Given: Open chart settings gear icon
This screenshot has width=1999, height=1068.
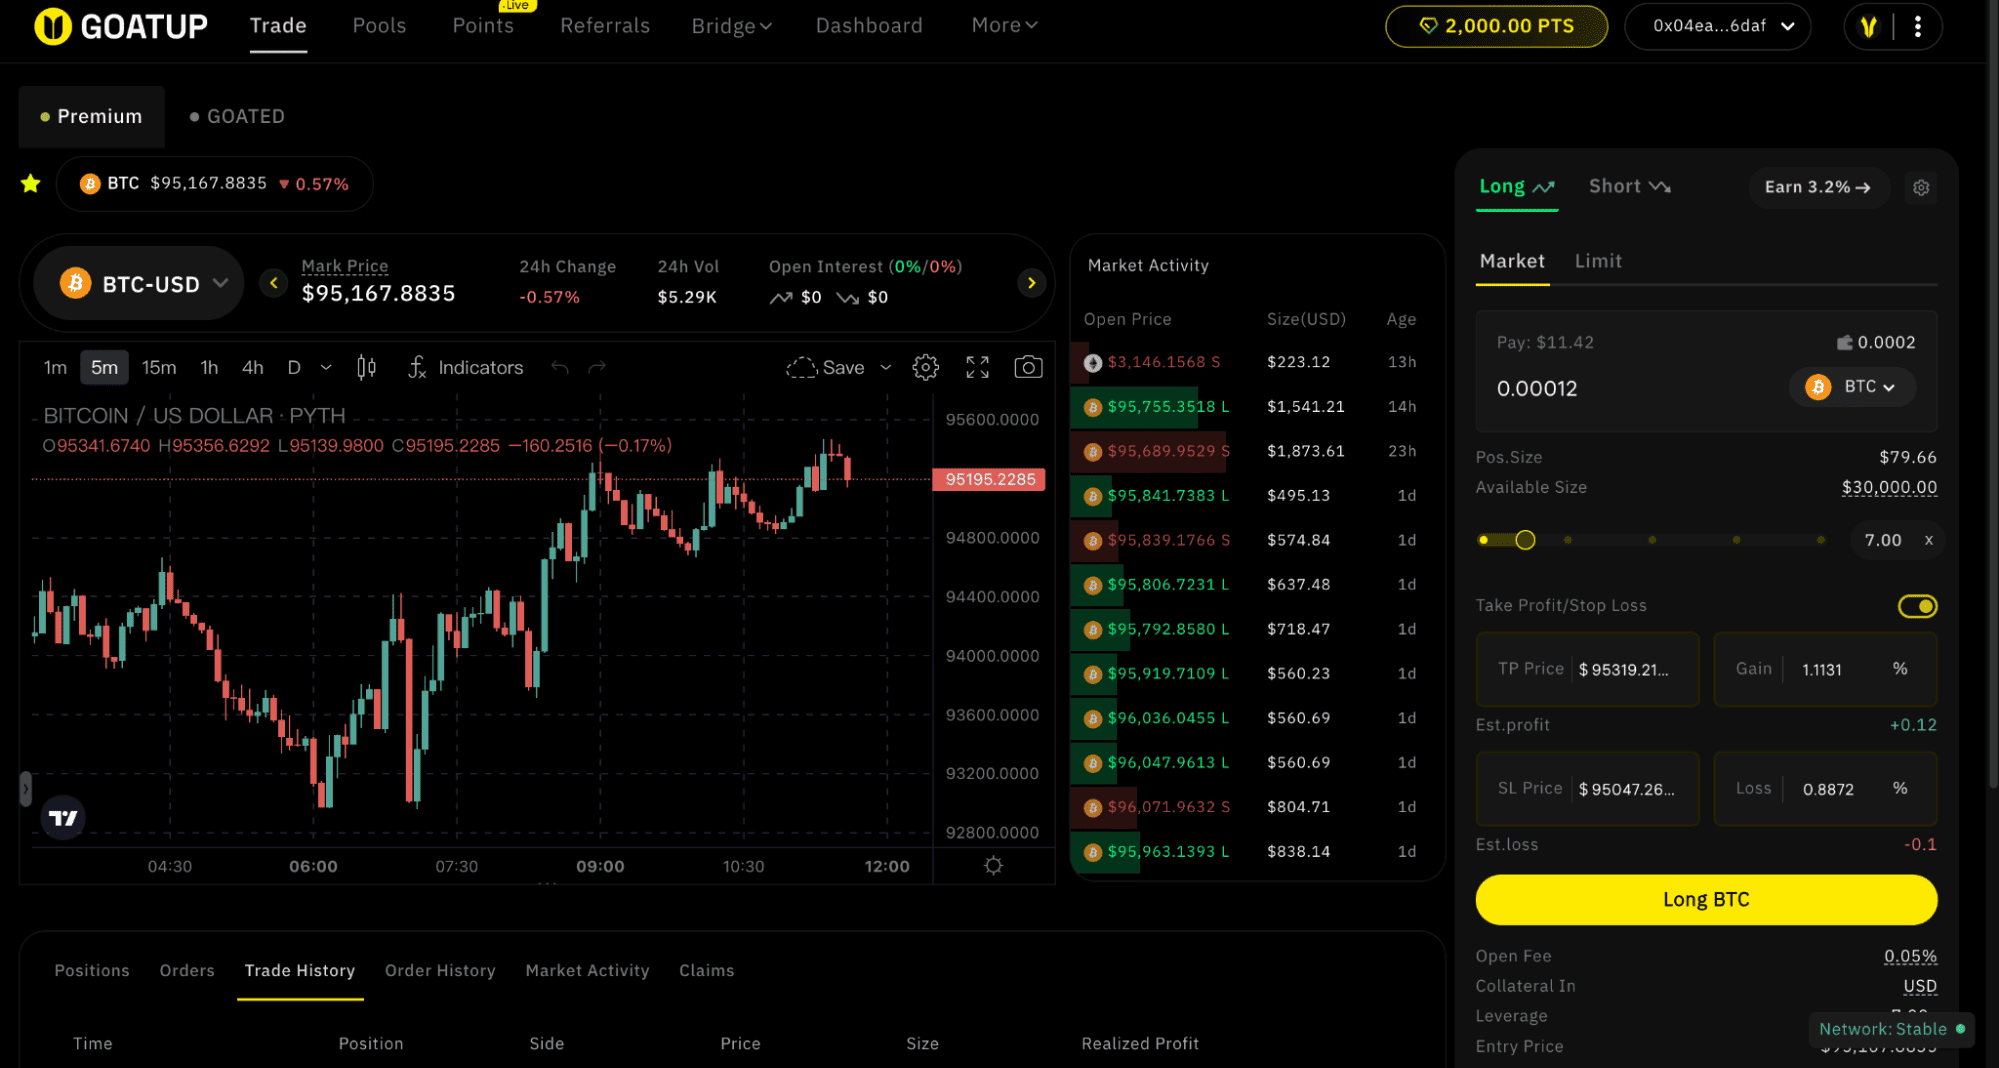Looking at the screenshot, I should (925, 368).
